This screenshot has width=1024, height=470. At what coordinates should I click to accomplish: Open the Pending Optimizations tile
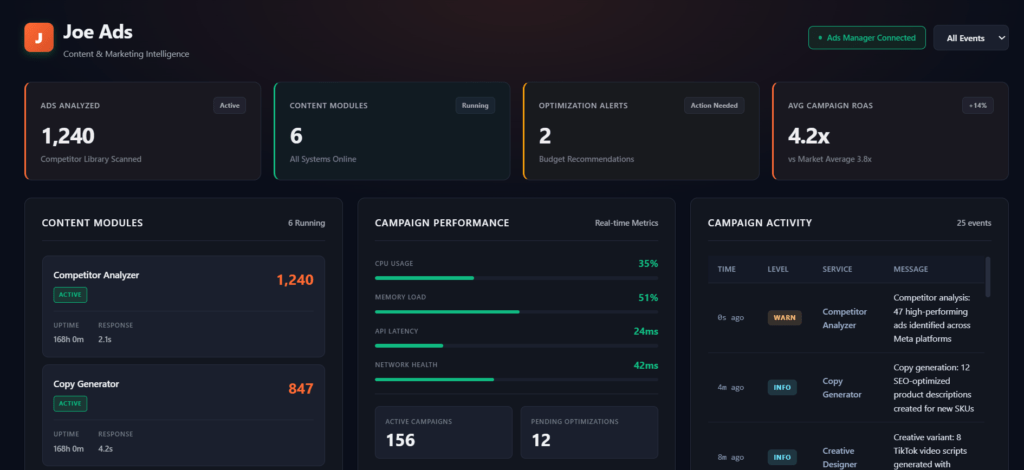[x=589, y=431]
